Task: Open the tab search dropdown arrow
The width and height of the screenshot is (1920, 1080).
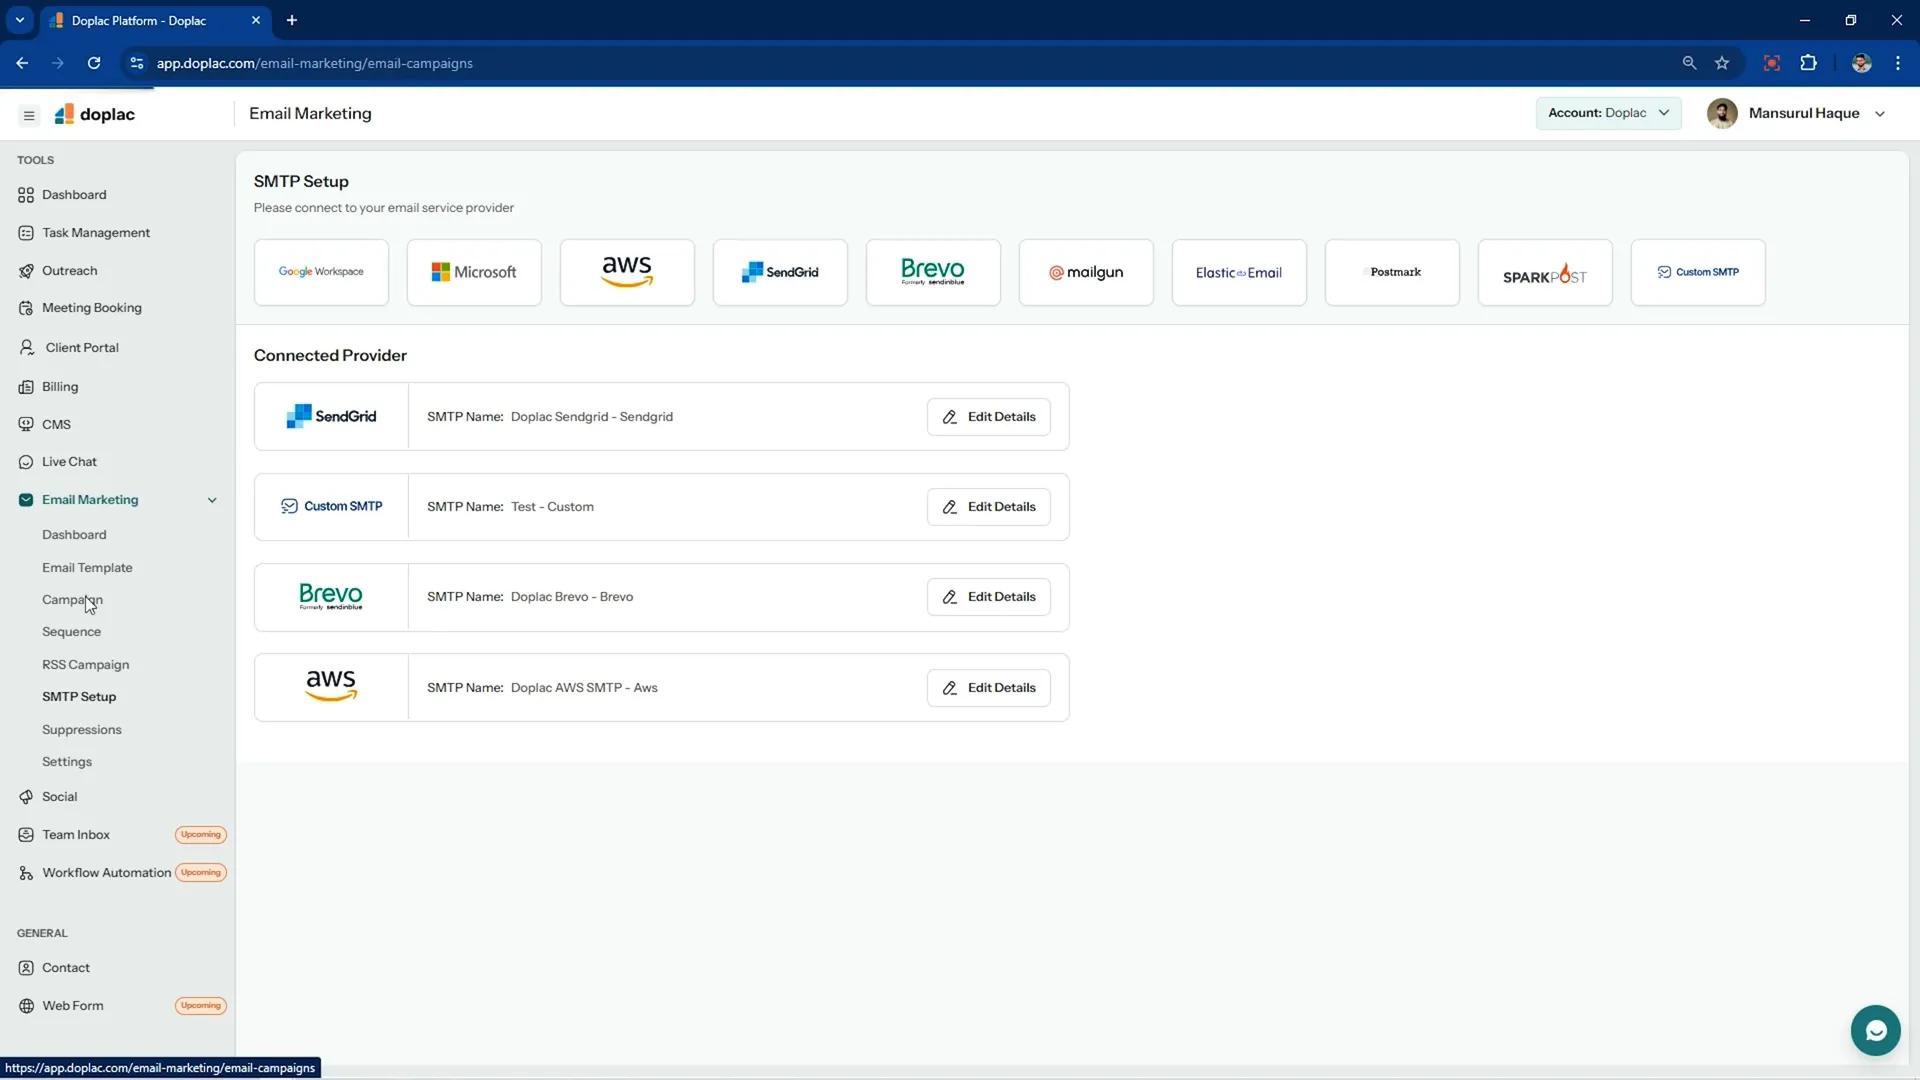Action: [x=19, y=20]
